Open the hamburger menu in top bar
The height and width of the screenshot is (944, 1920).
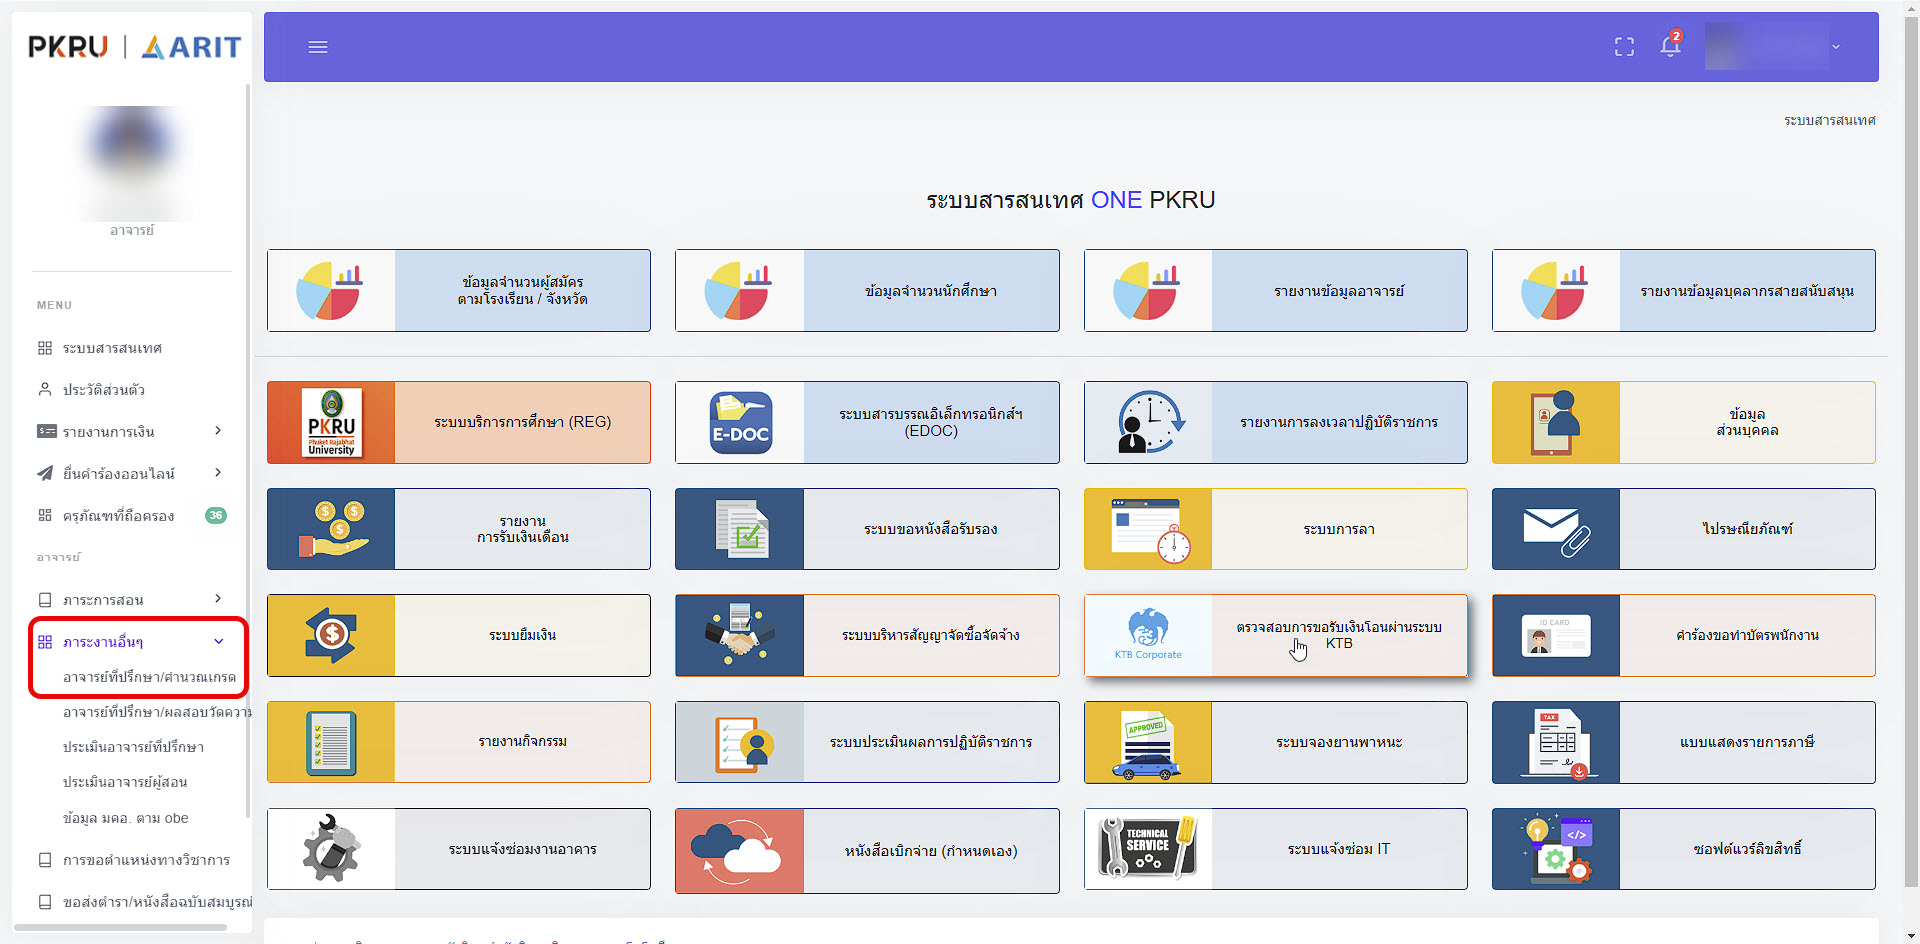(318, 47)
